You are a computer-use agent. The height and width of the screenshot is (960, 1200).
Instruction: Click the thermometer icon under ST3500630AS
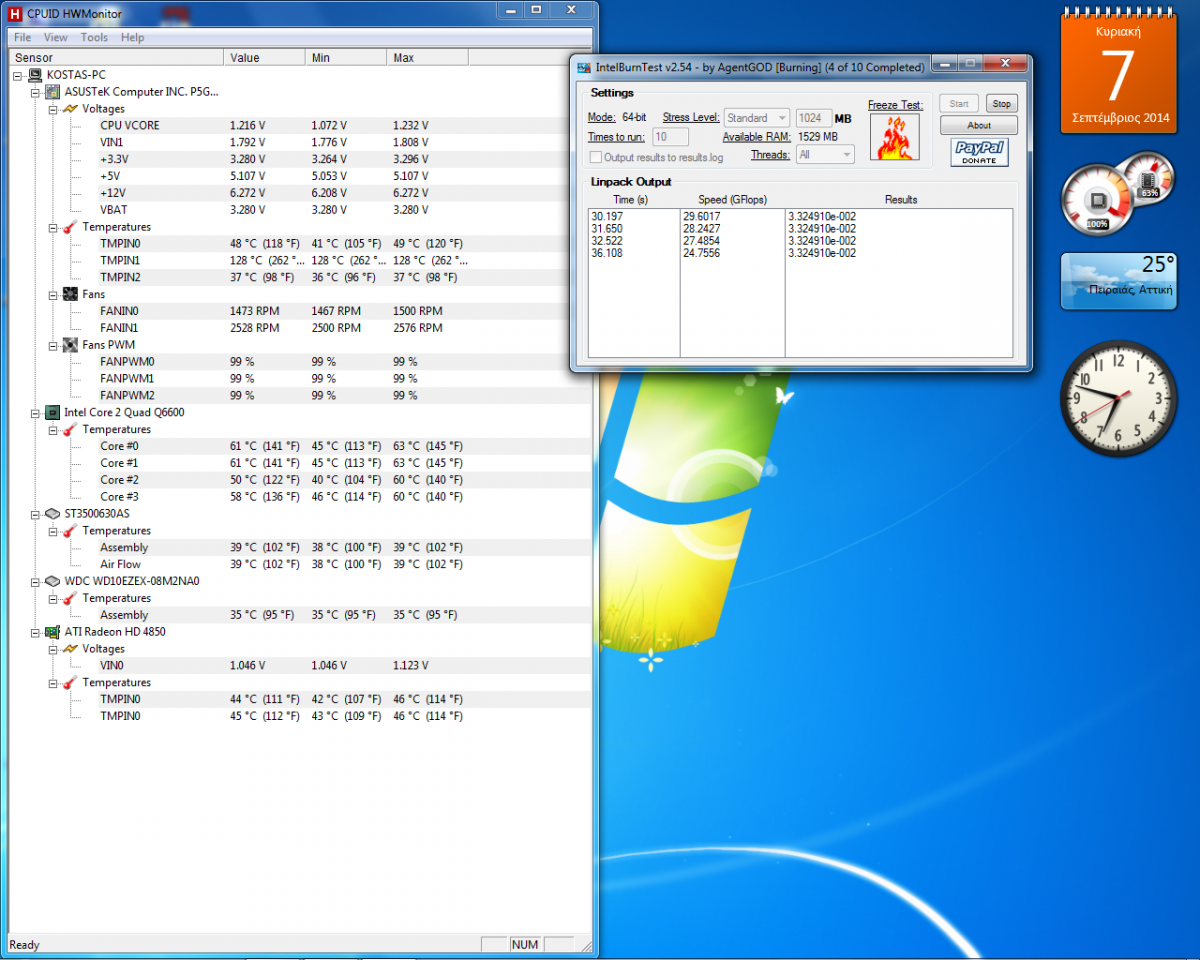pos(70,530)
